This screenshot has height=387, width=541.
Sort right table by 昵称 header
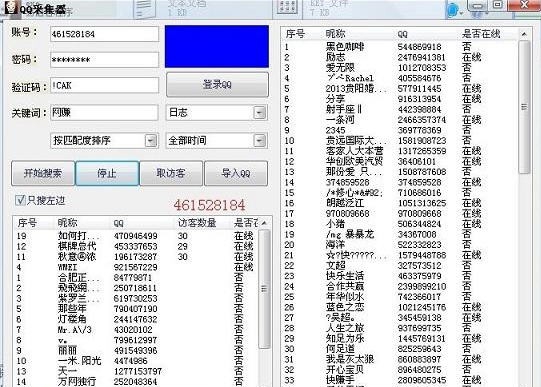[x=336, y=34]
